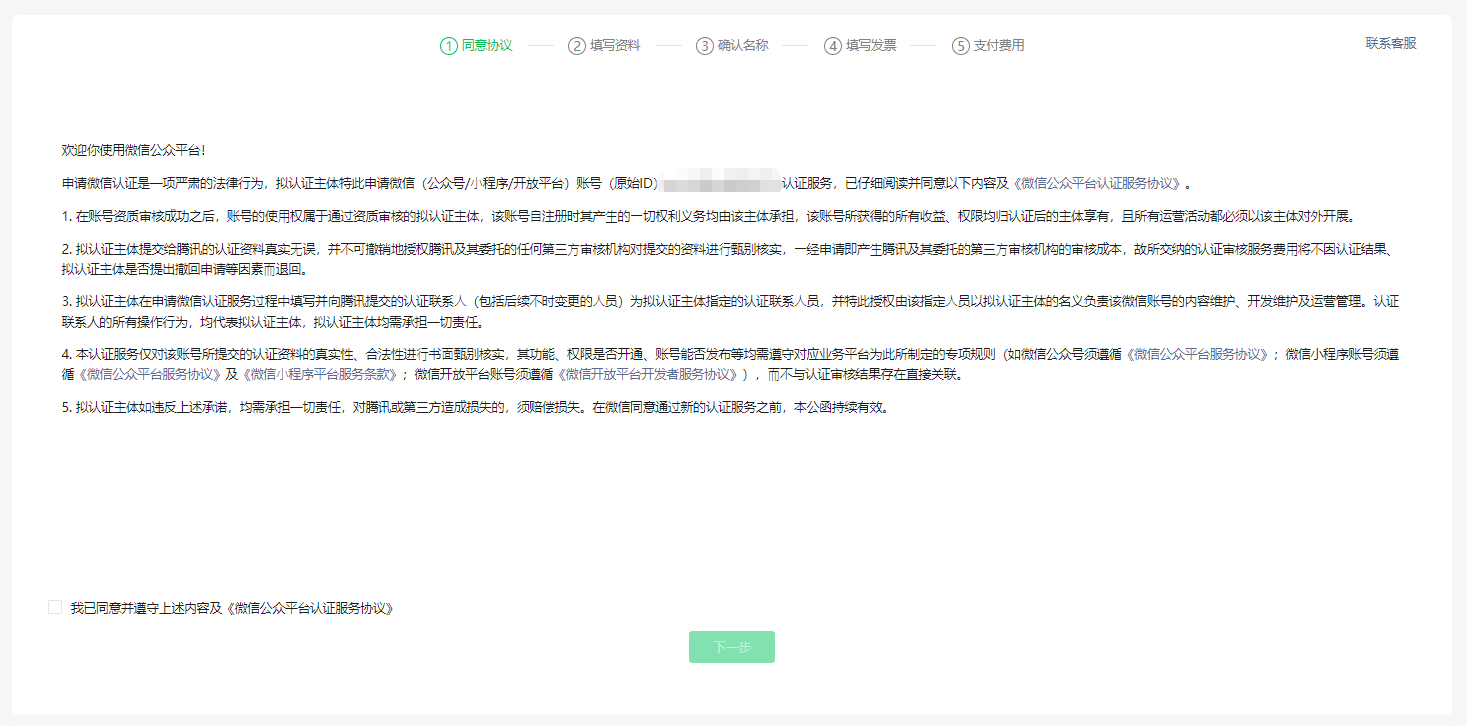The image size is (1467, 726).
Task: Open the 《微信开放平台开发者服务协议》 link
Action: (651, 375)
